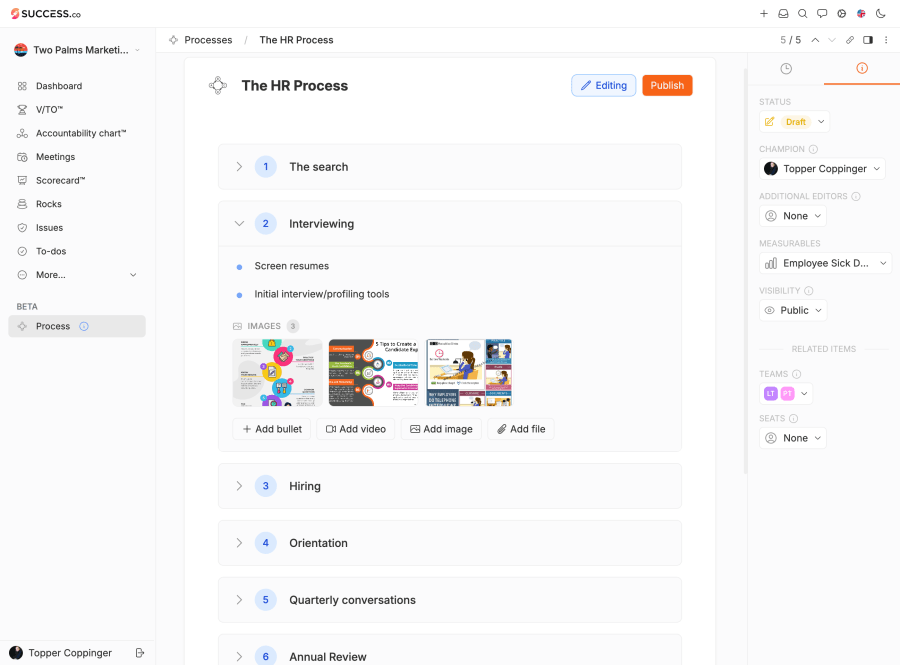
Task: Open the three-dot options menu
Action: pos(886,40)
